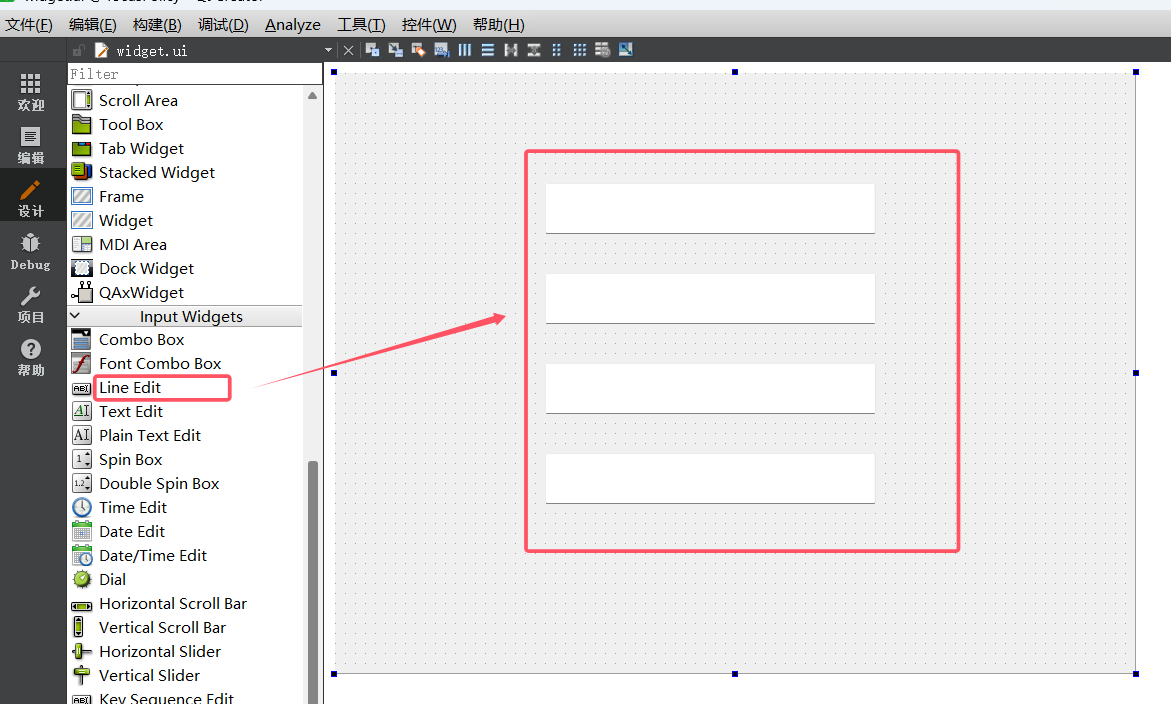Focus the widget box Filter field
This screenshot has width=1171, height=704.
[195, 74]
